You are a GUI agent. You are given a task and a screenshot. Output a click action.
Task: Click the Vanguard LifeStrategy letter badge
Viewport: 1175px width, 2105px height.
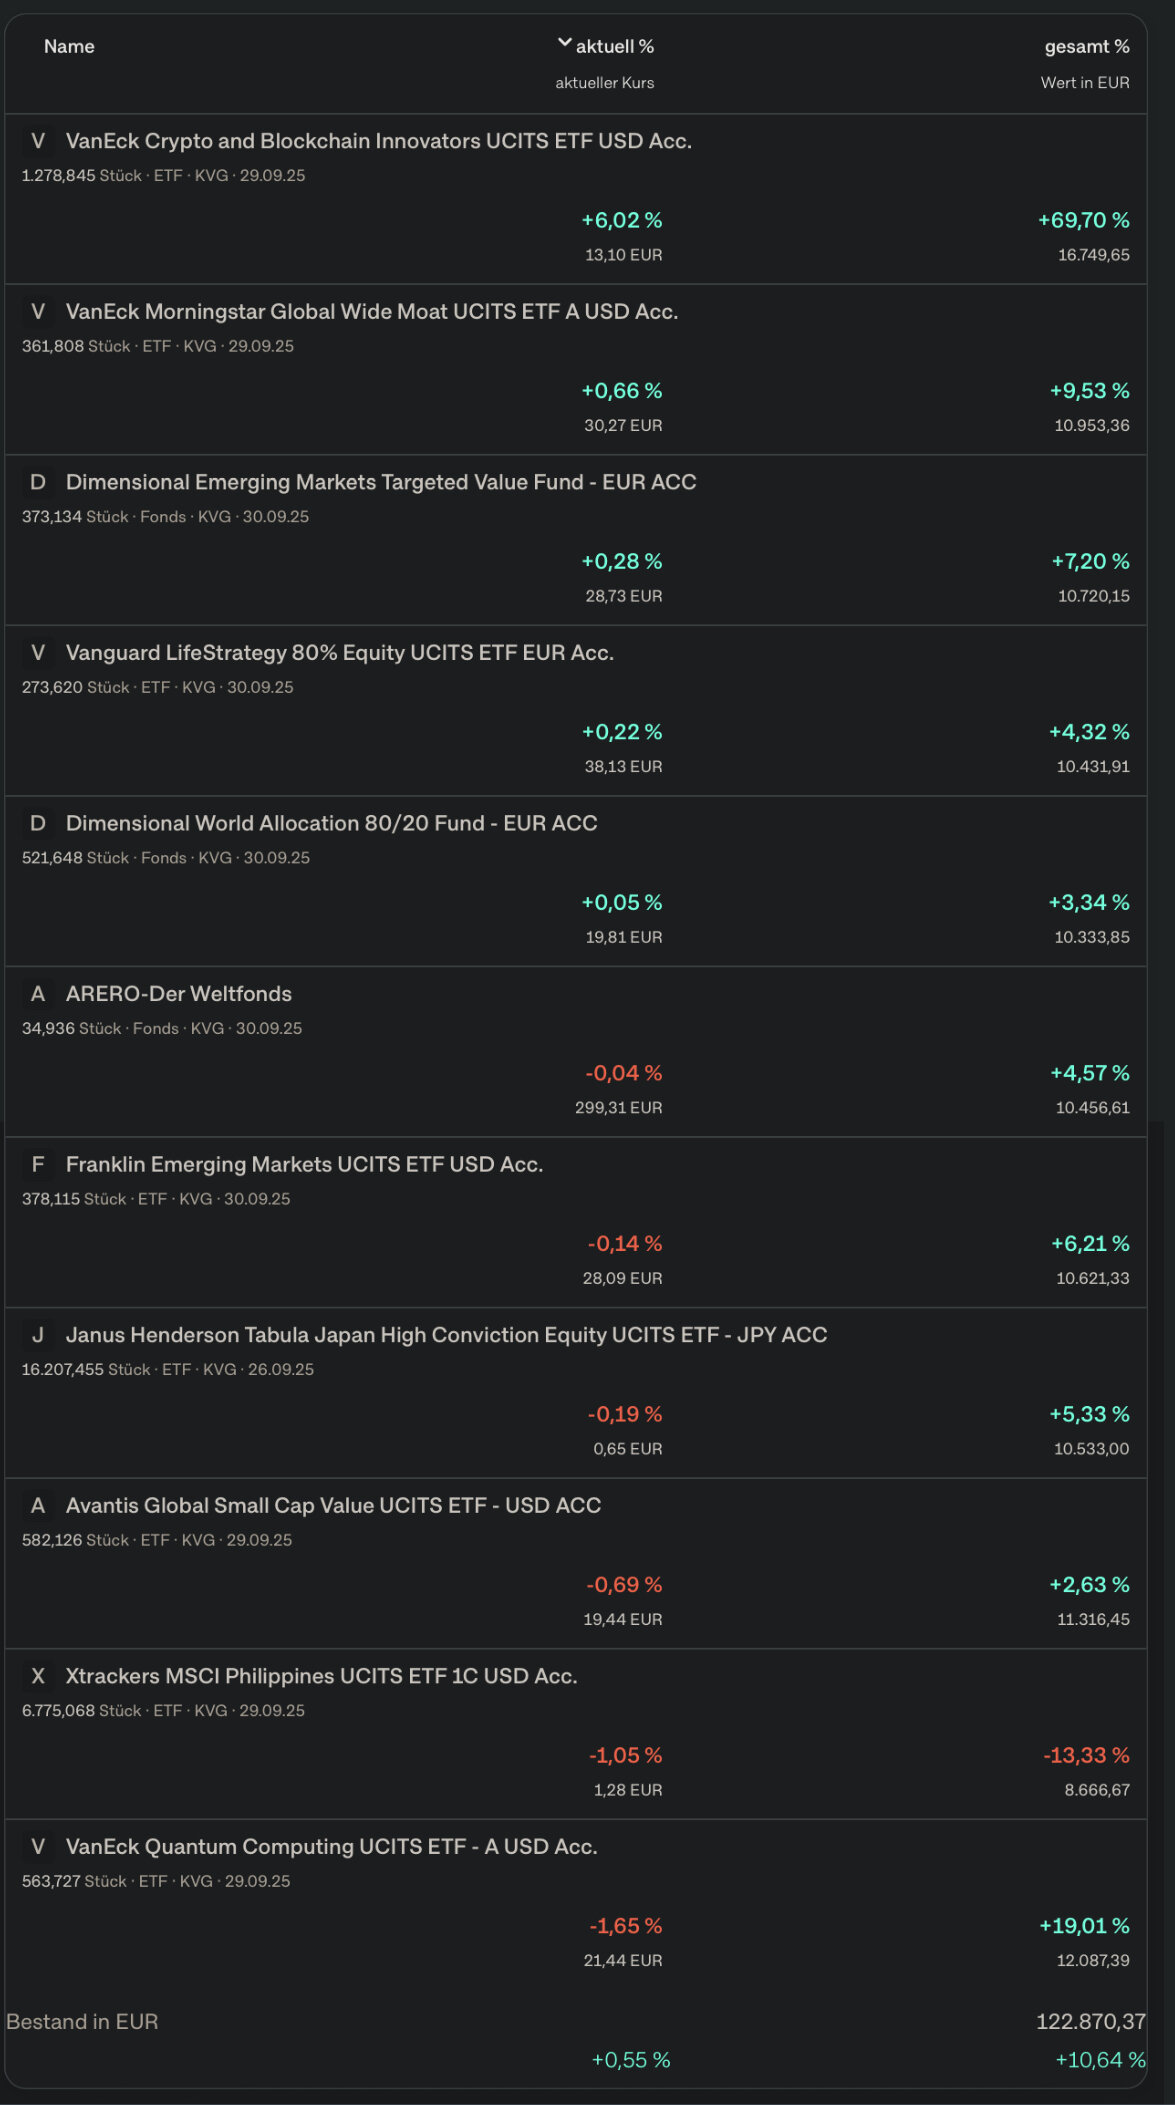(x=38, y=653)
